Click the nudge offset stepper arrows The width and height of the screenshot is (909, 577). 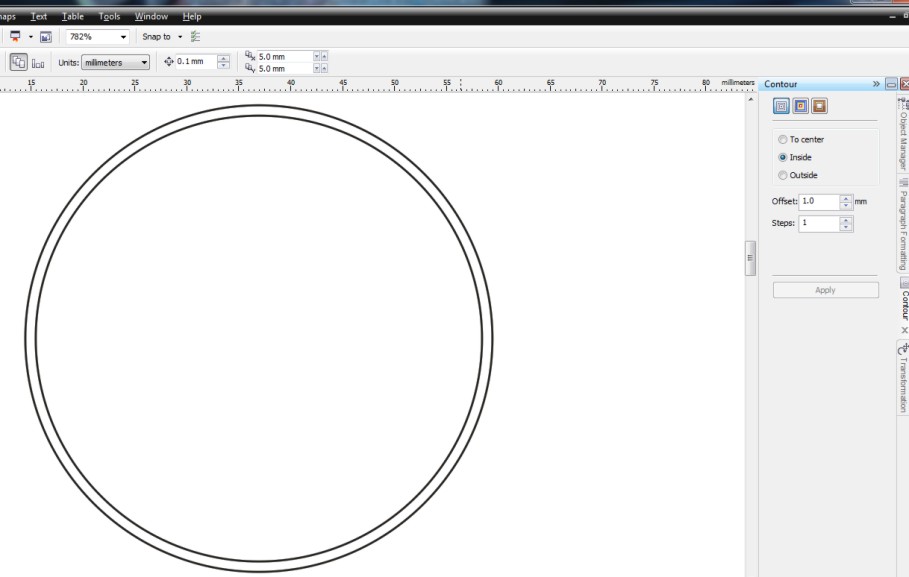[x=223, y=61]
